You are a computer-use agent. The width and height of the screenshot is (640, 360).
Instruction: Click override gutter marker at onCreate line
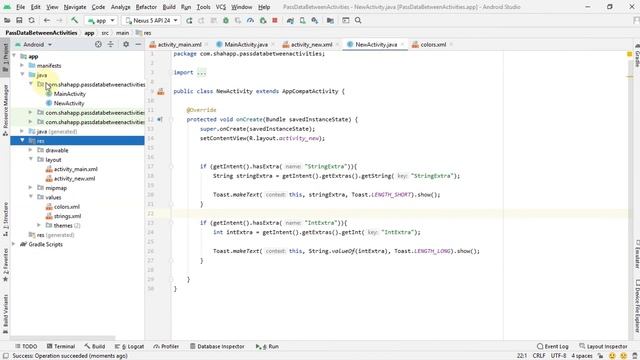point(160,120)
